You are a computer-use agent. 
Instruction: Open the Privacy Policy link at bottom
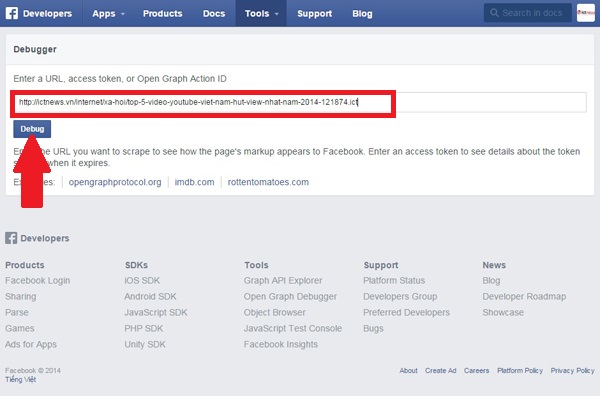[572, 370]
